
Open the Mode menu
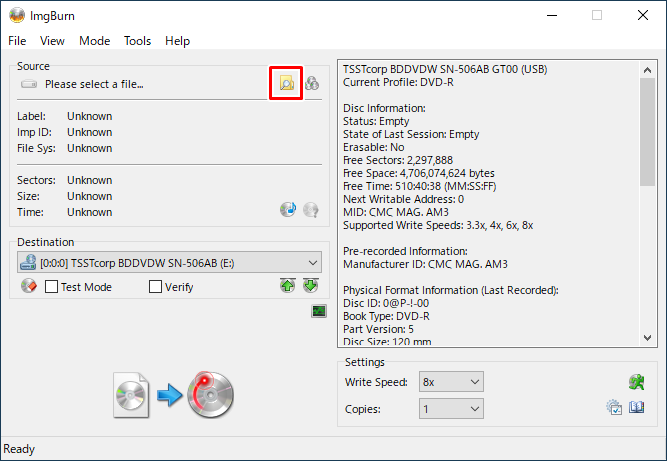94,41
